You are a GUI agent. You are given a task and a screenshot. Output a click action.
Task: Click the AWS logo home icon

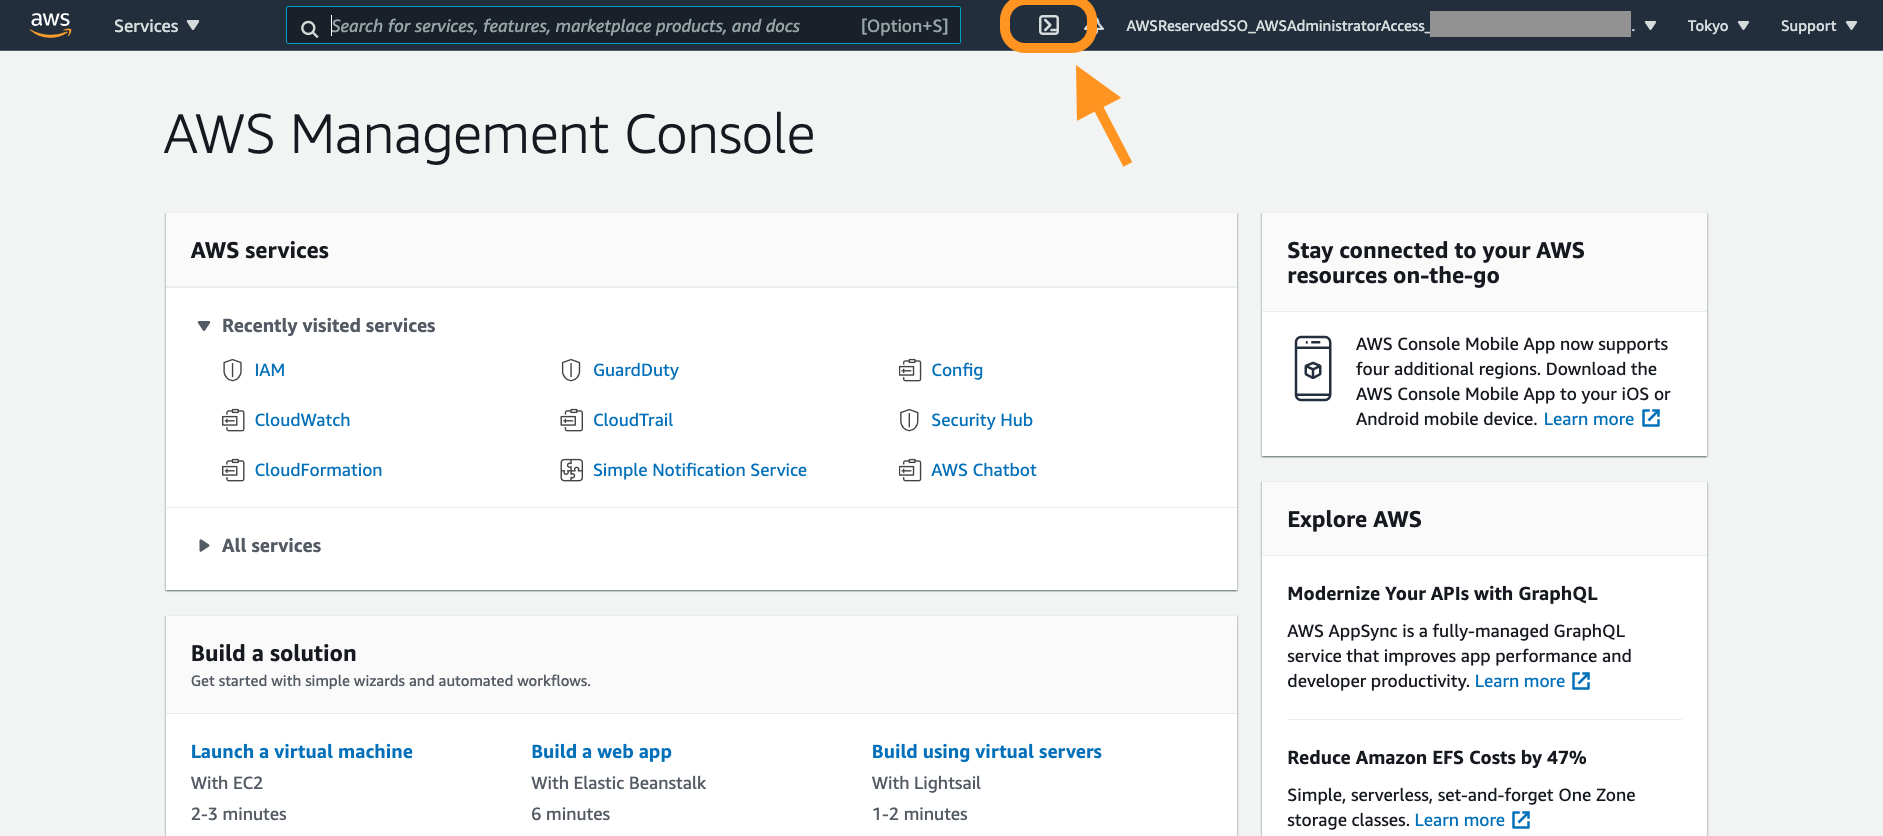point(50,25)
